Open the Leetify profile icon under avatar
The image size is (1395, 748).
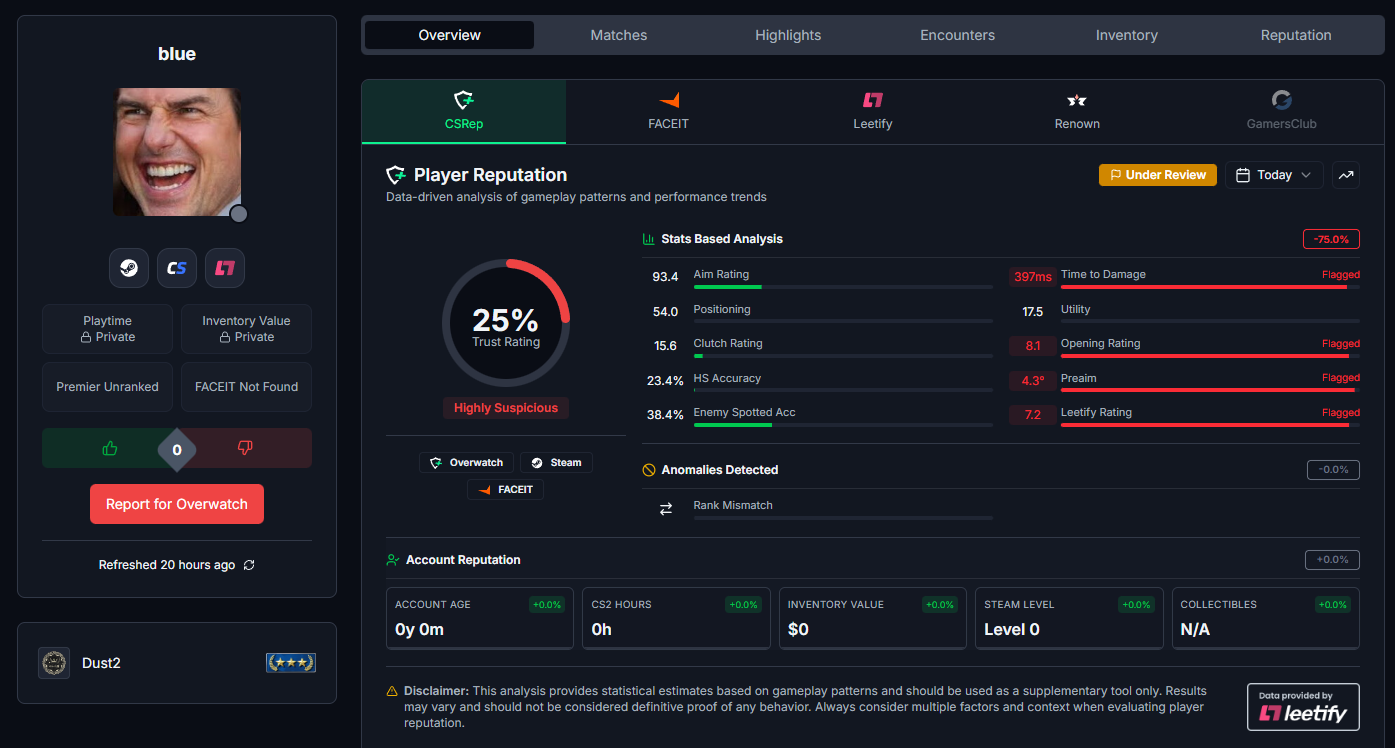point(225,268)
